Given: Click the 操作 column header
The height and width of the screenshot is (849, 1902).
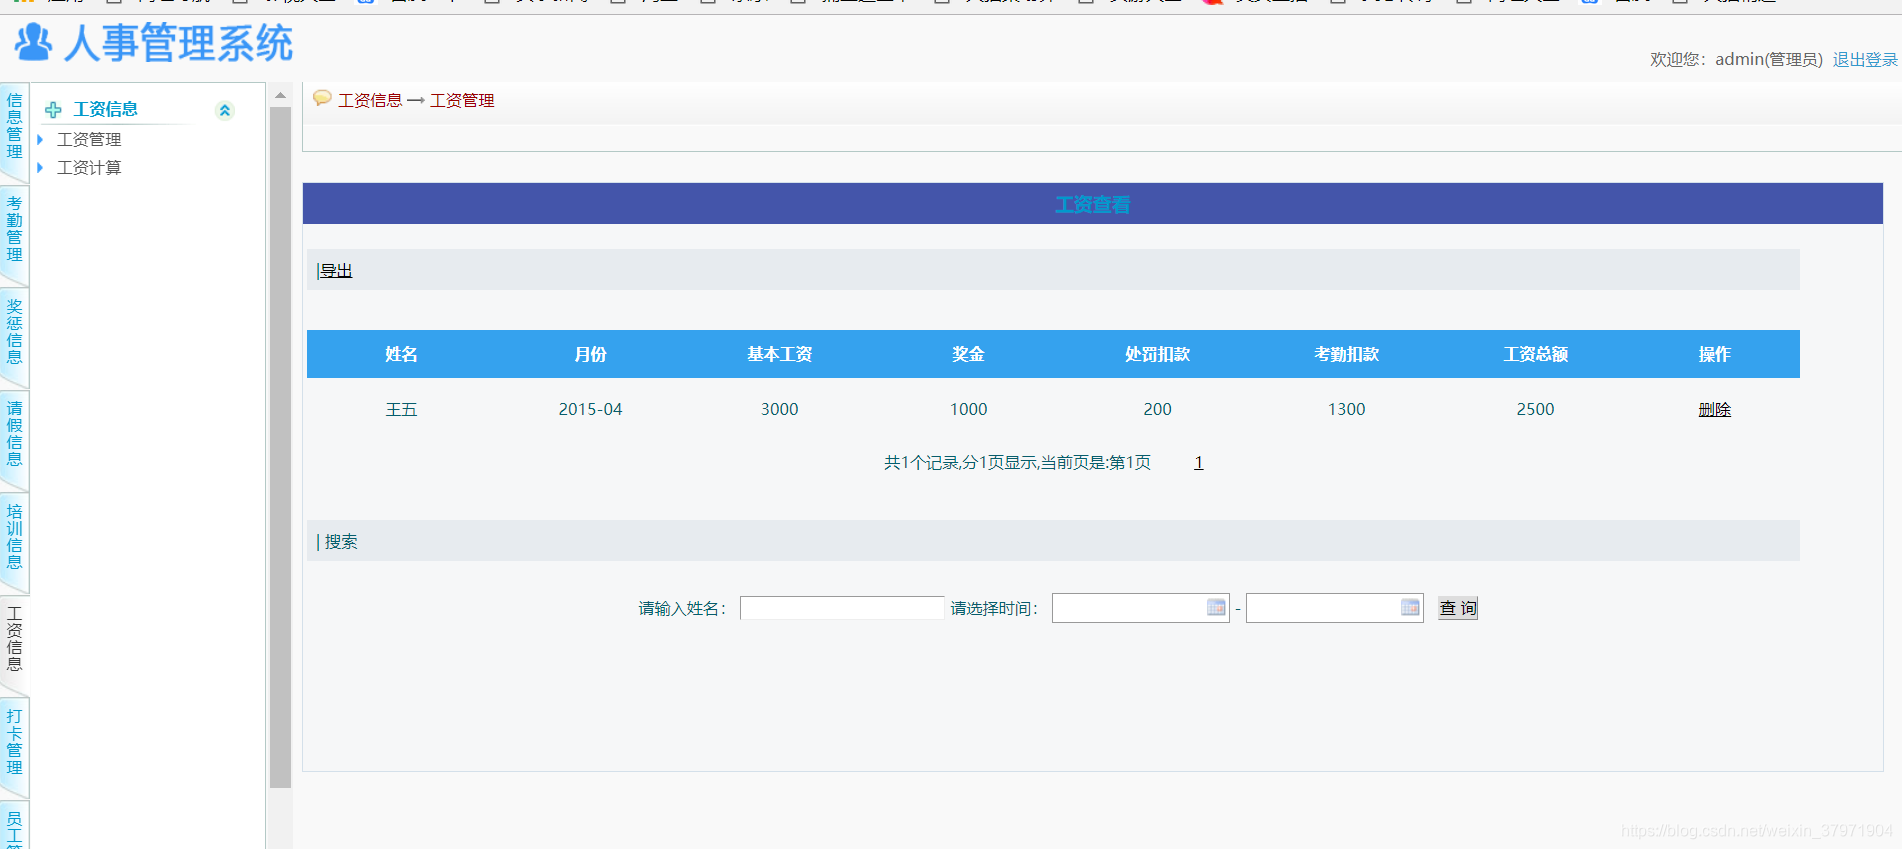Looking at the screenshot, I should (x=1714, y=354).
